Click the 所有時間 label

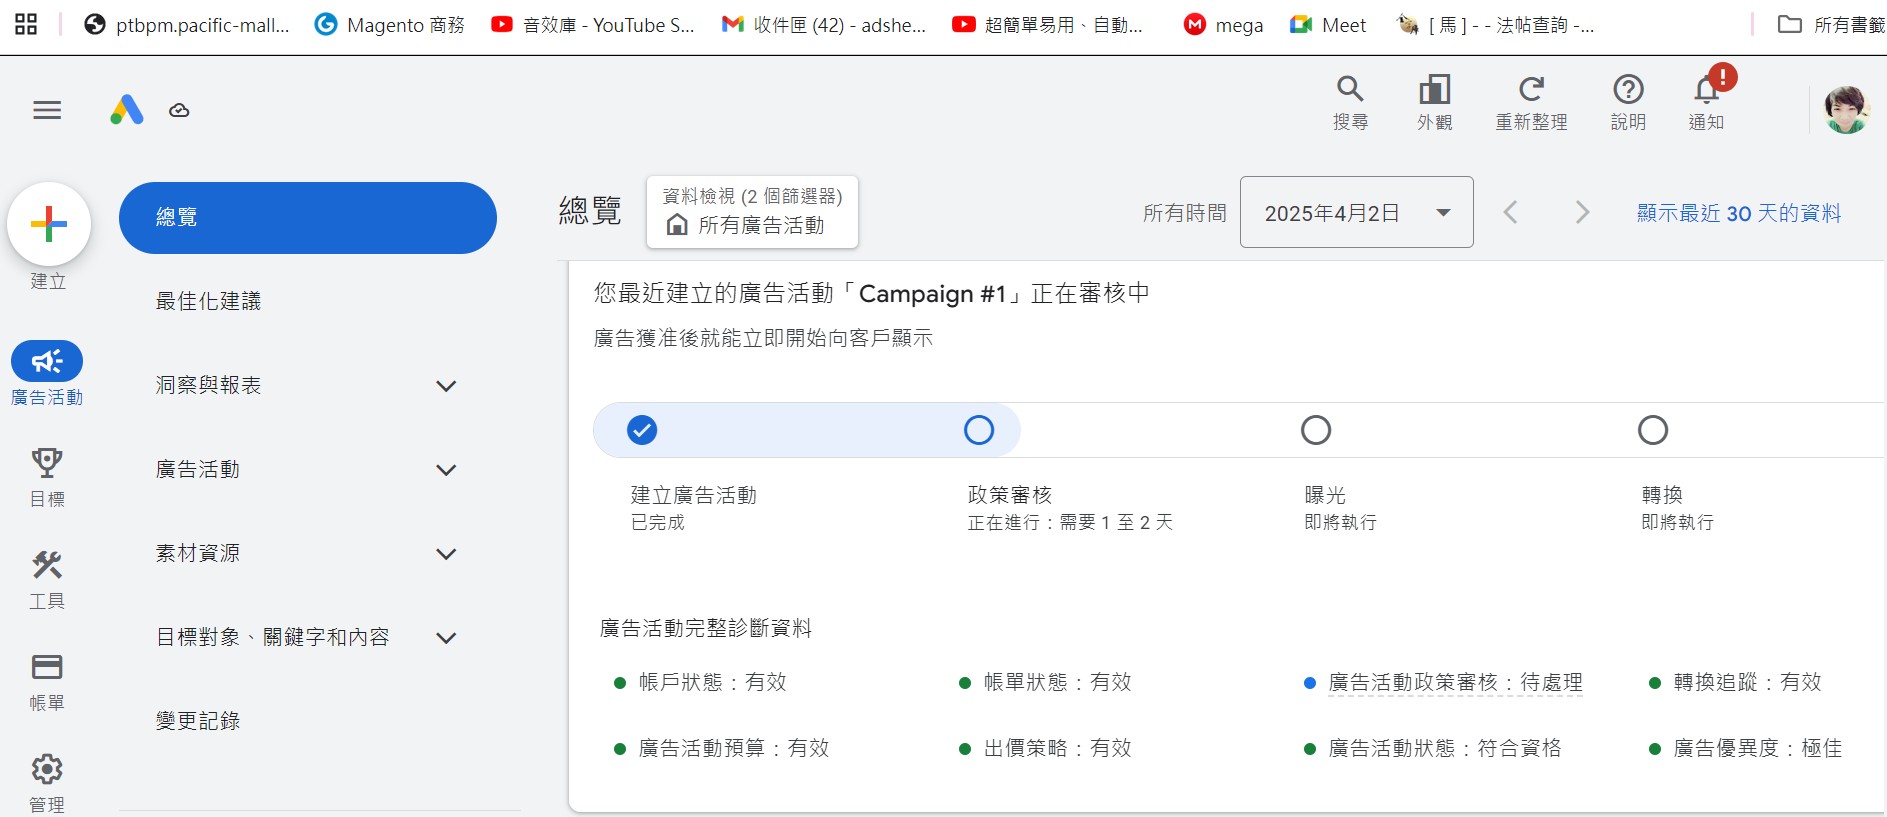tap(1185, 213)
